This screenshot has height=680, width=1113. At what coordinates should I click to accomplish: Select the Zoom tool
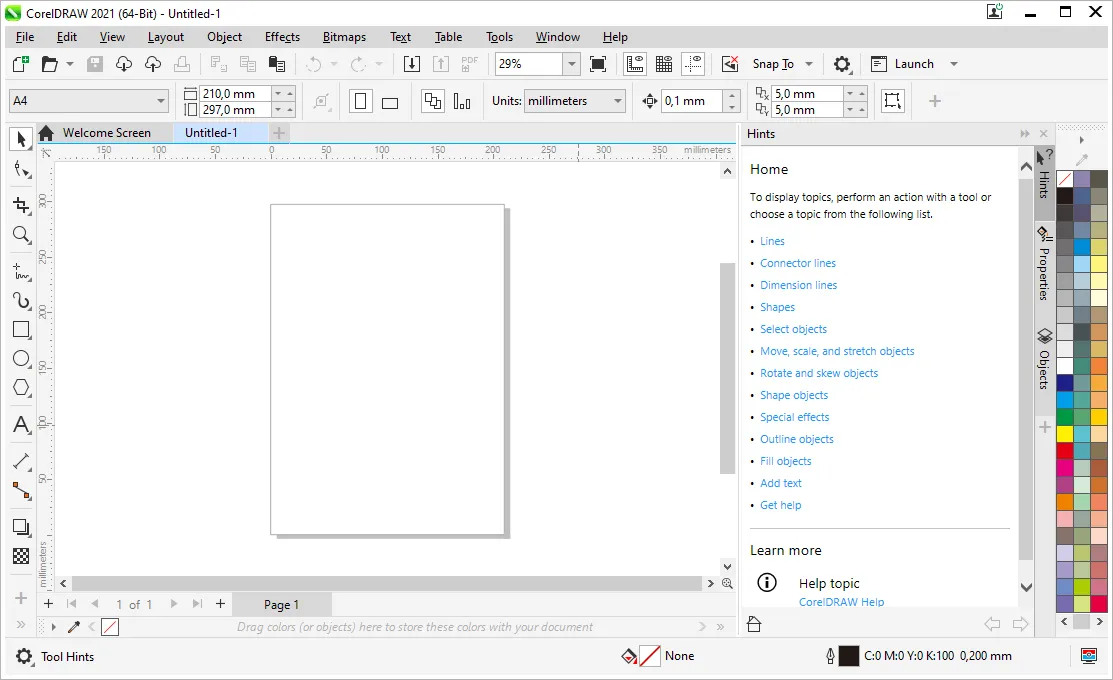pyautogui.click(x=21, y=235)
